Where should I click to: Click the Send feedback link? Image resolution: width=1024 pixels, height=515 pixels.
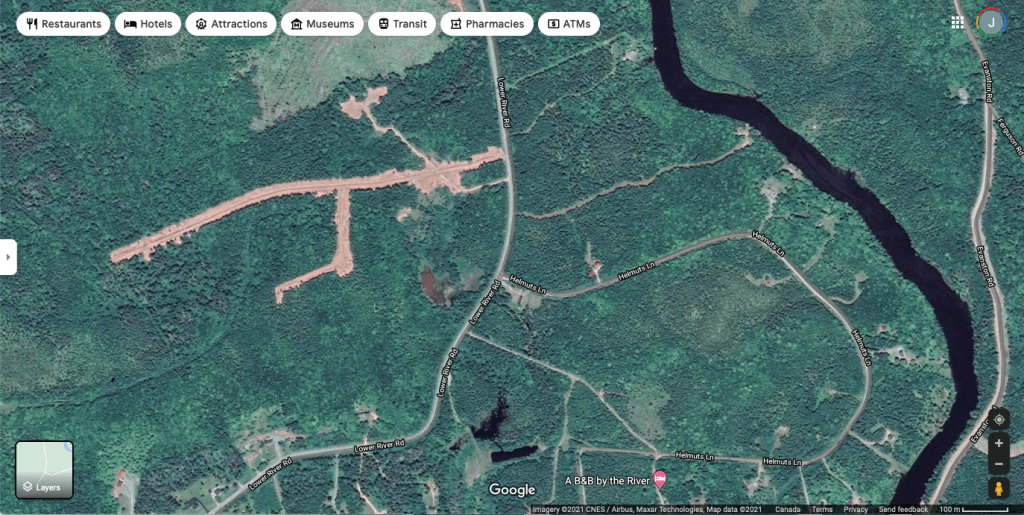click(903, 510)
